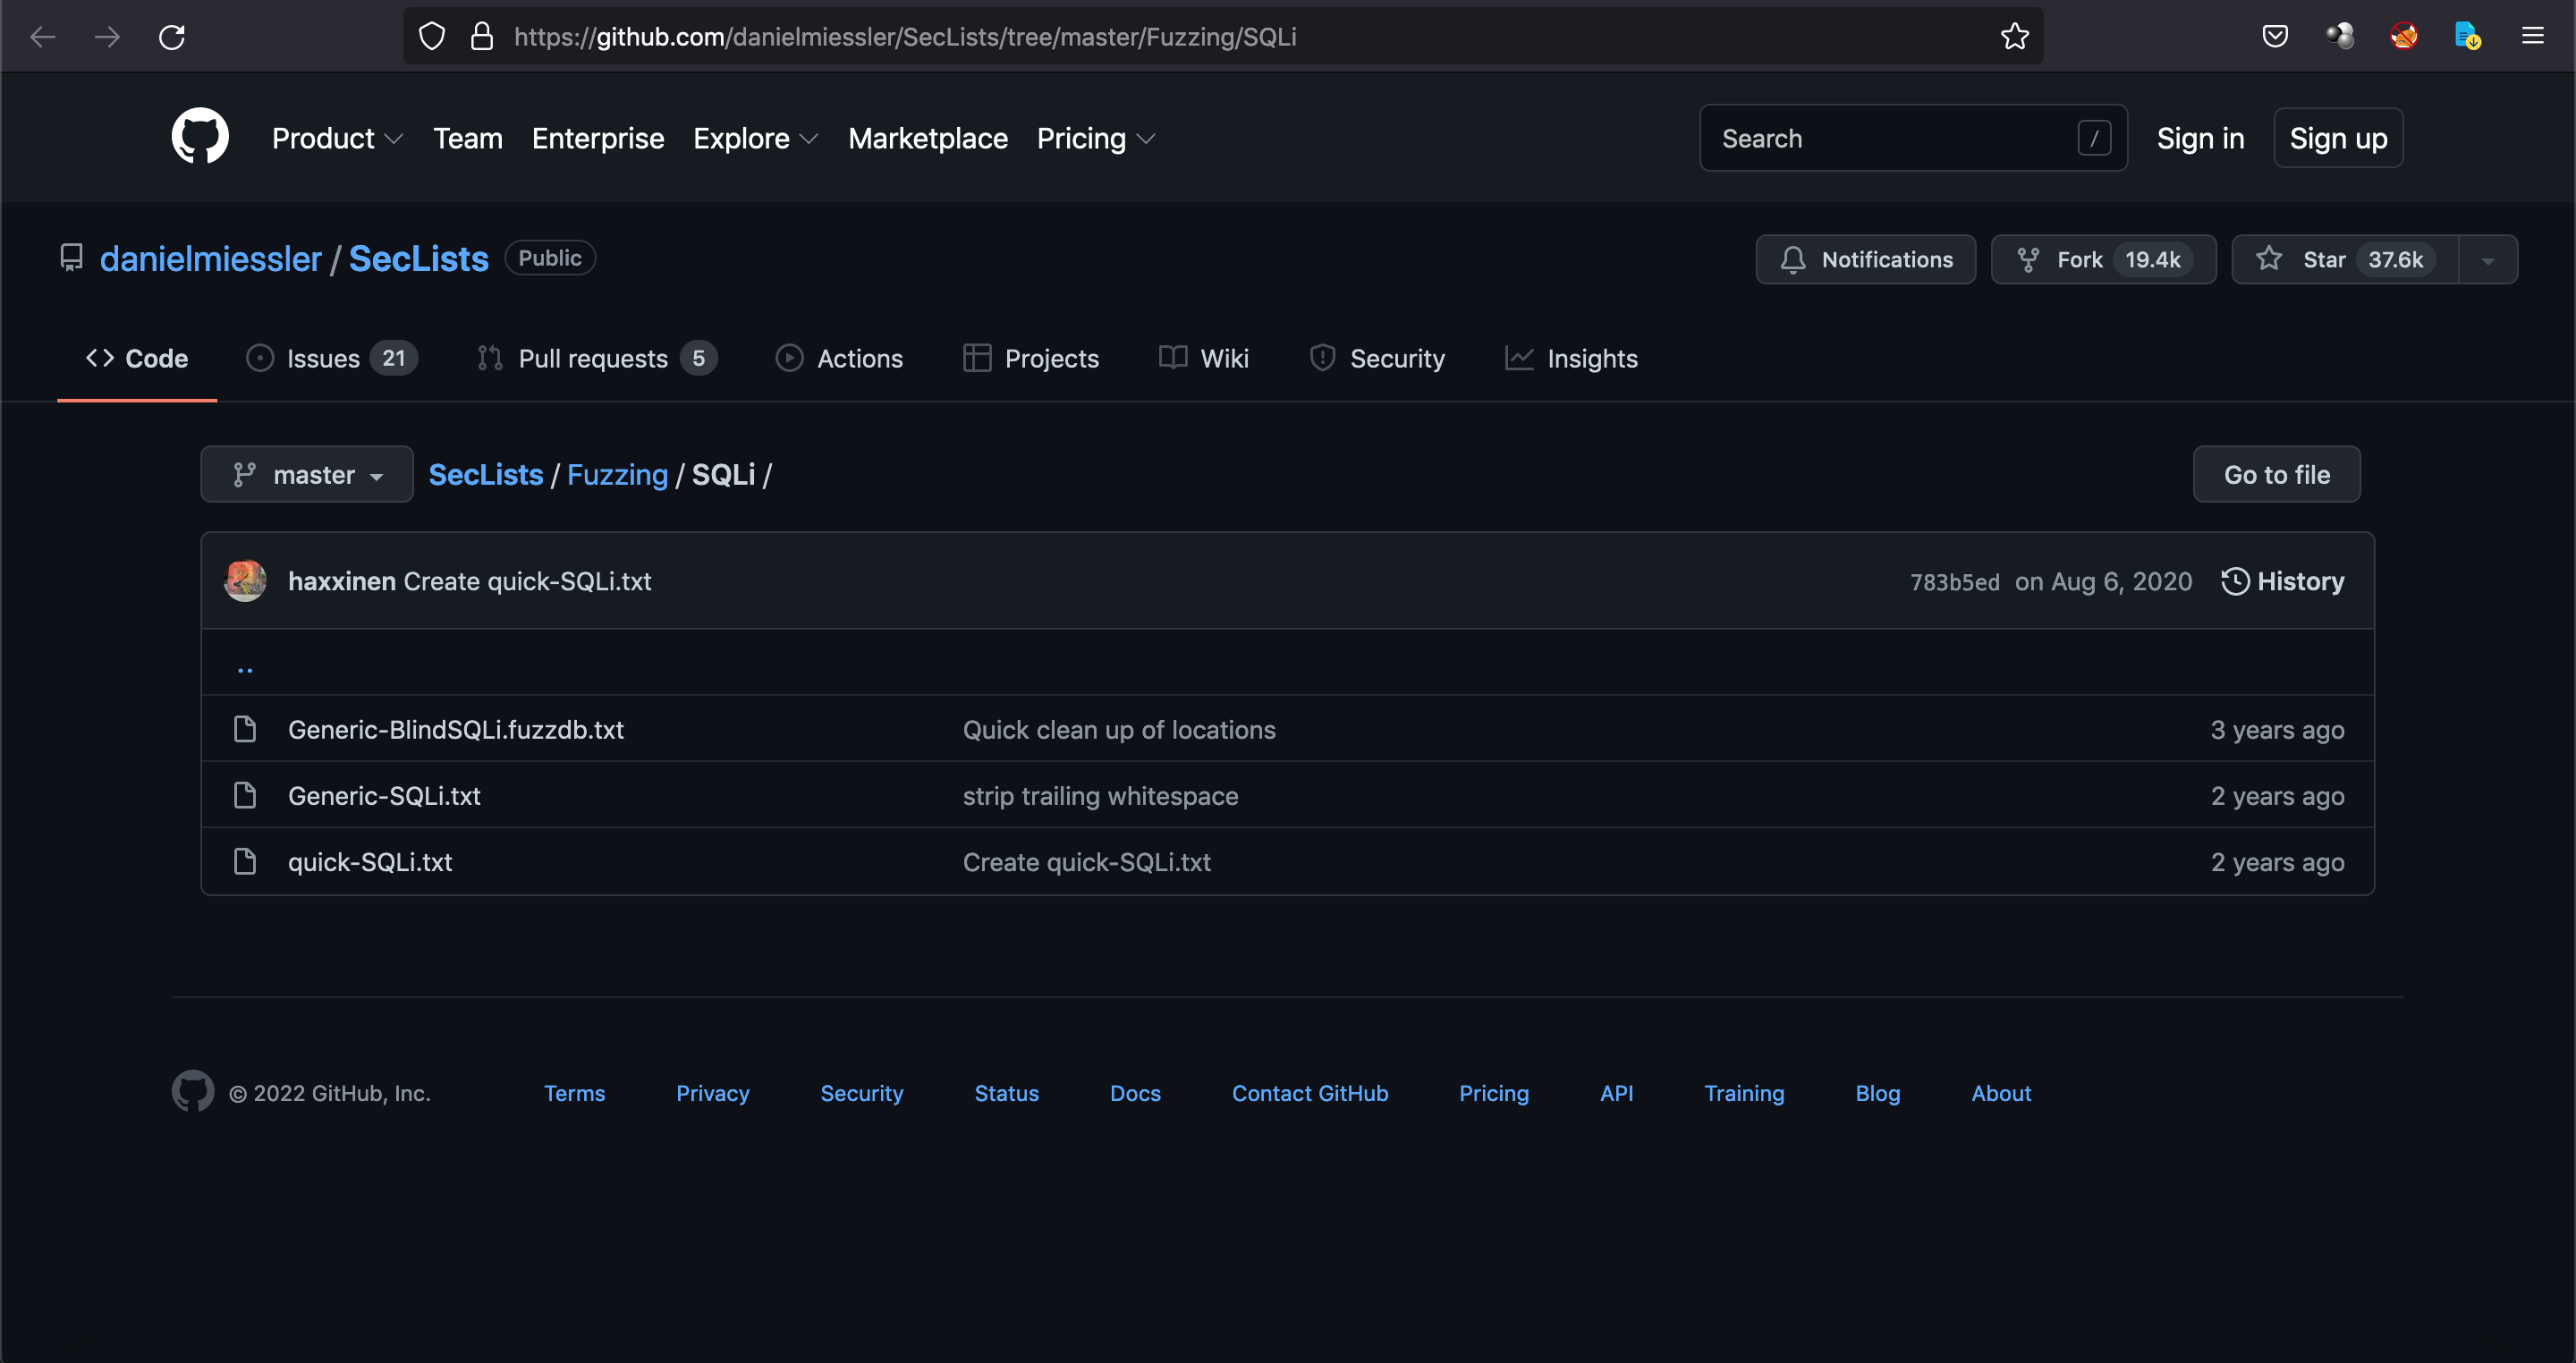
Task: Reload the page with the refresh icon
Action: pyautogui.click(x=172, y=37)
